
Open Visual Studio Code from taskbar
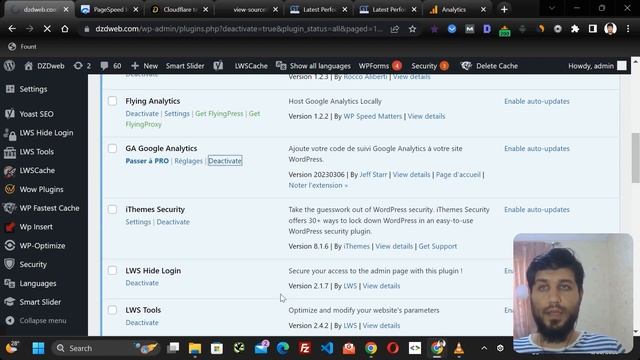click(327, 348)
